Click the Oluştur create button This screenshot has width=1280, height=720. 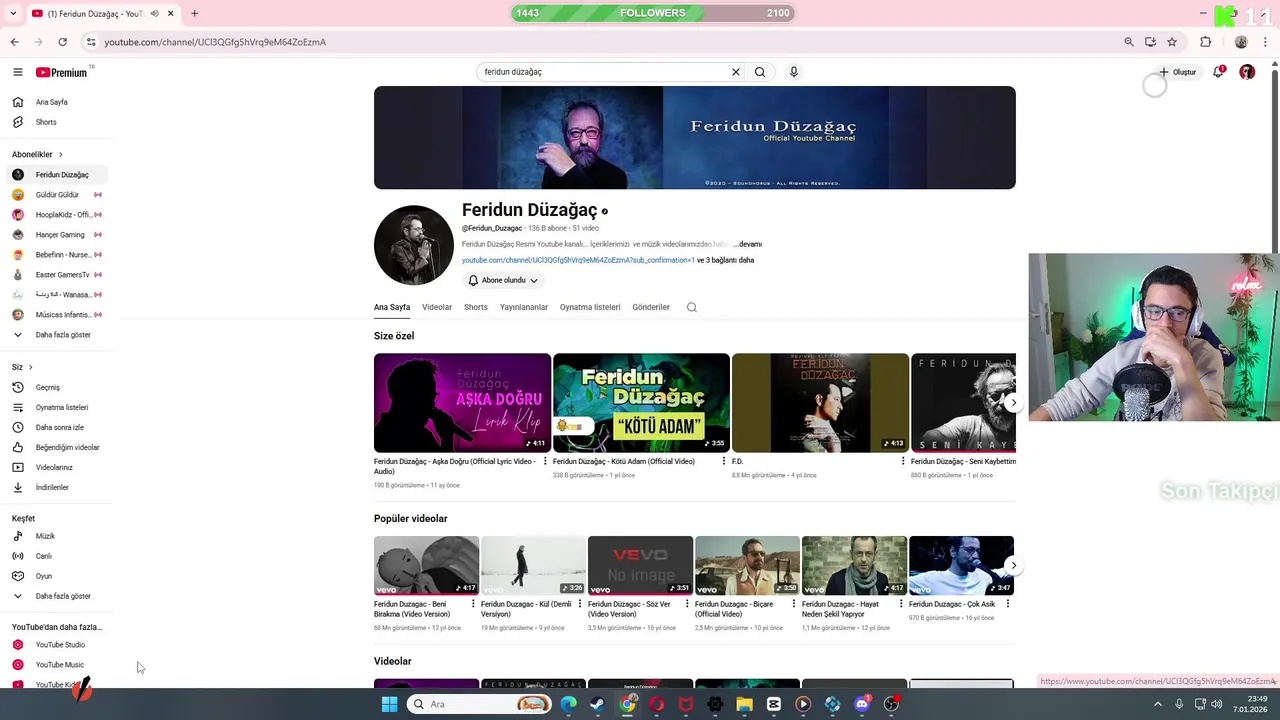(x=1178, y=72)
